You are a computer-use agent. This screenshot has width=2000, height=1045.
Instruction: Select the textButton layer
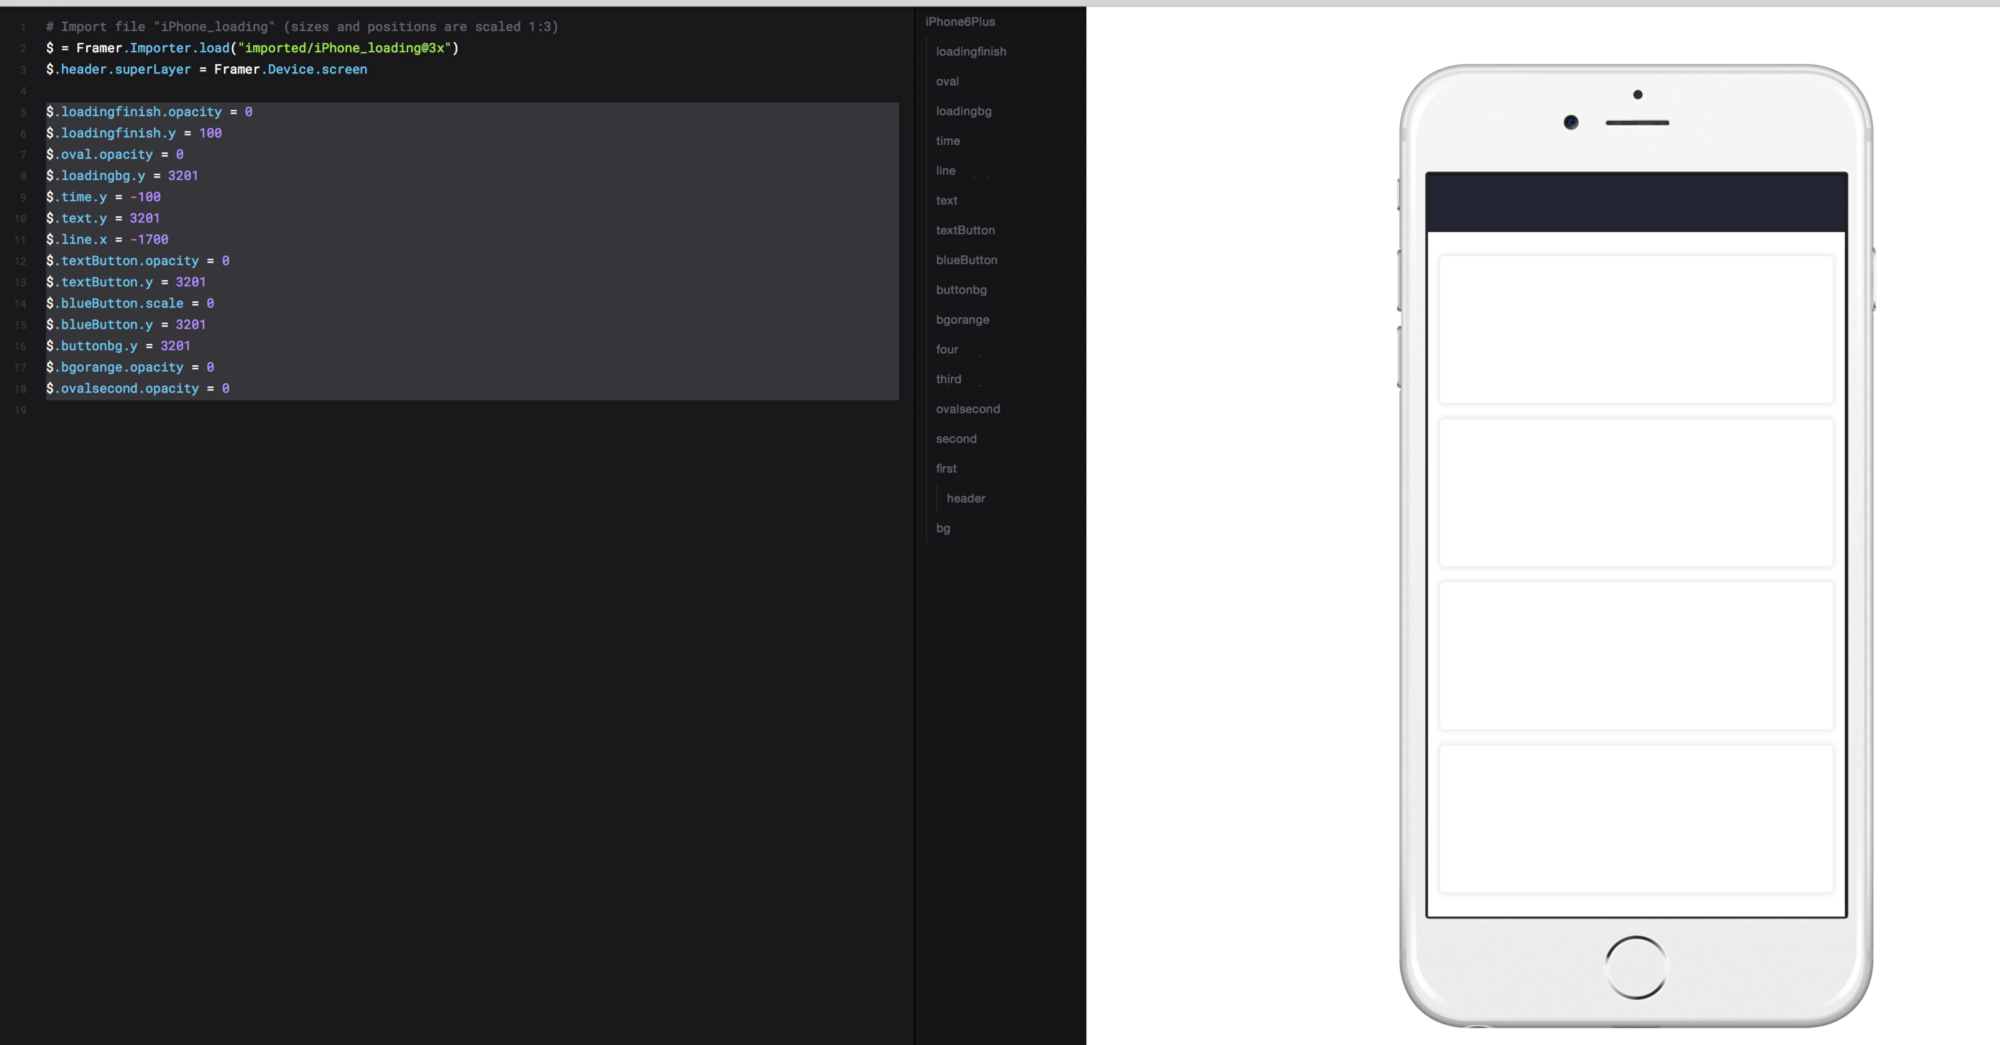pyautogui.click(x=965, y=230)
